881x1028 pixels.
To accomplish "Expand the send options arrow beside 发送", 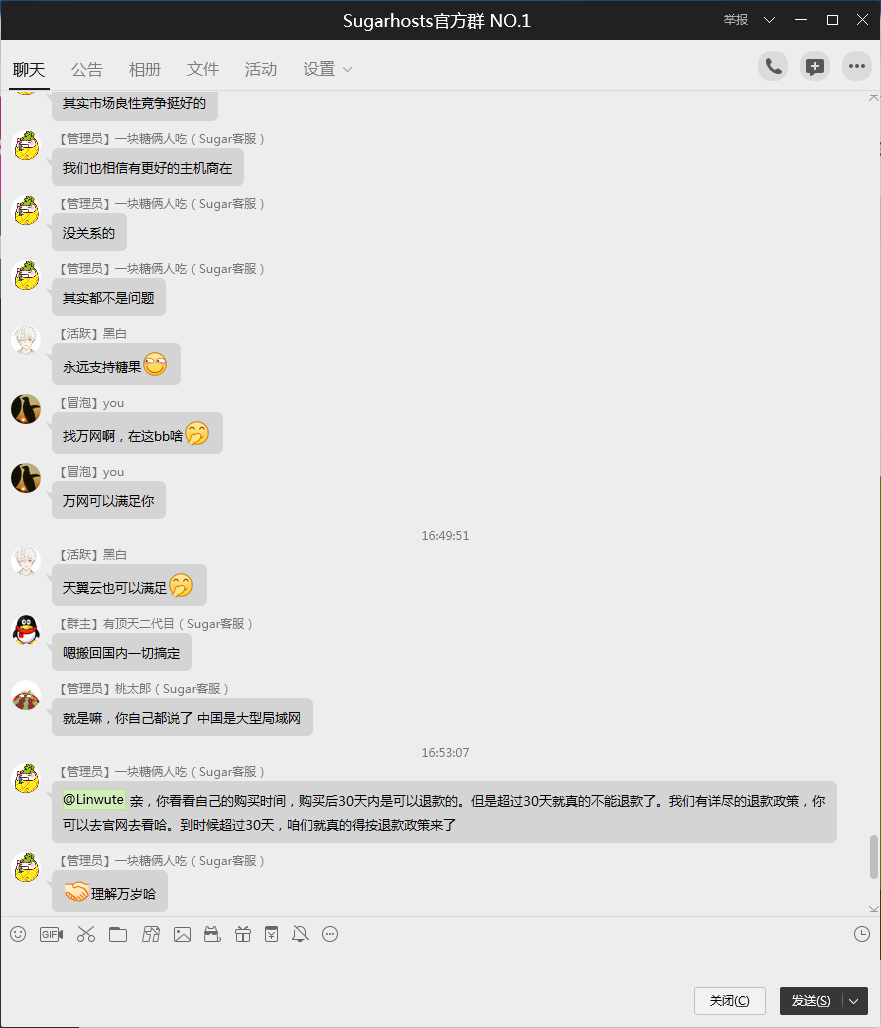I will [853, 1001].
